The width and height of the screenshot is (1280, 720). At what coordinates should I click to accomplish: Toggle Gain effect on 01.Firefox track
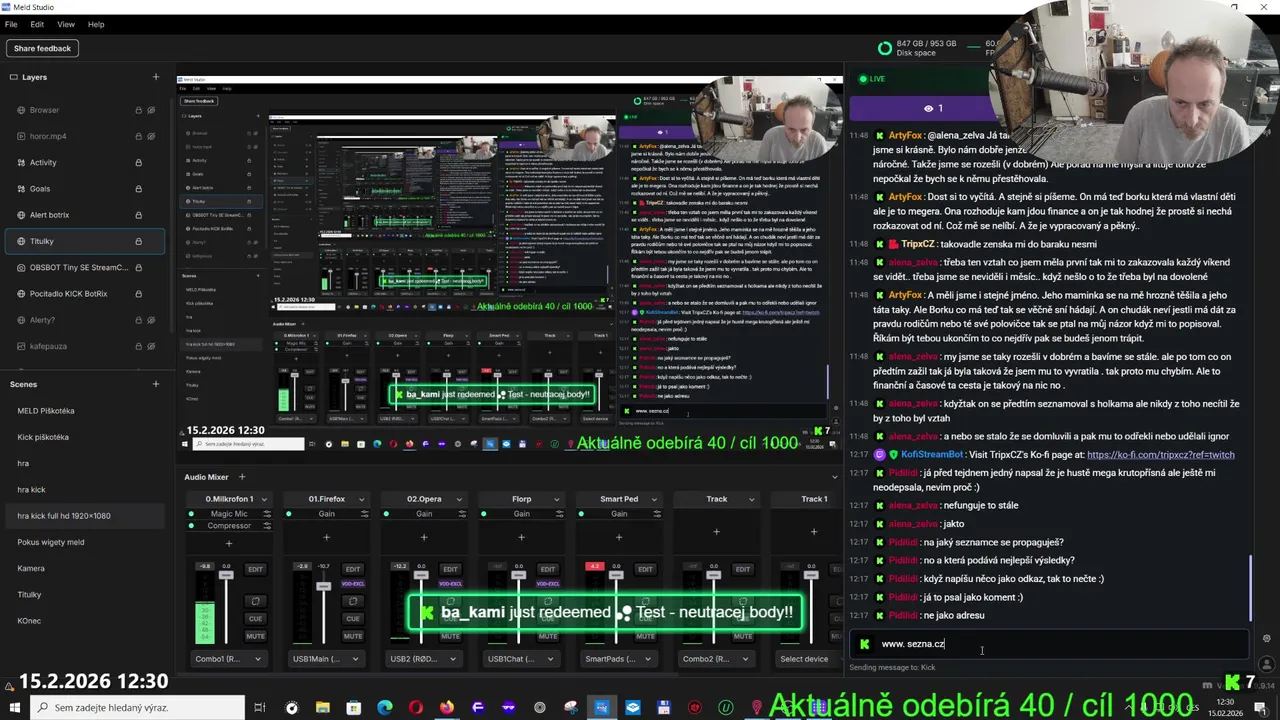click(289, 514)
